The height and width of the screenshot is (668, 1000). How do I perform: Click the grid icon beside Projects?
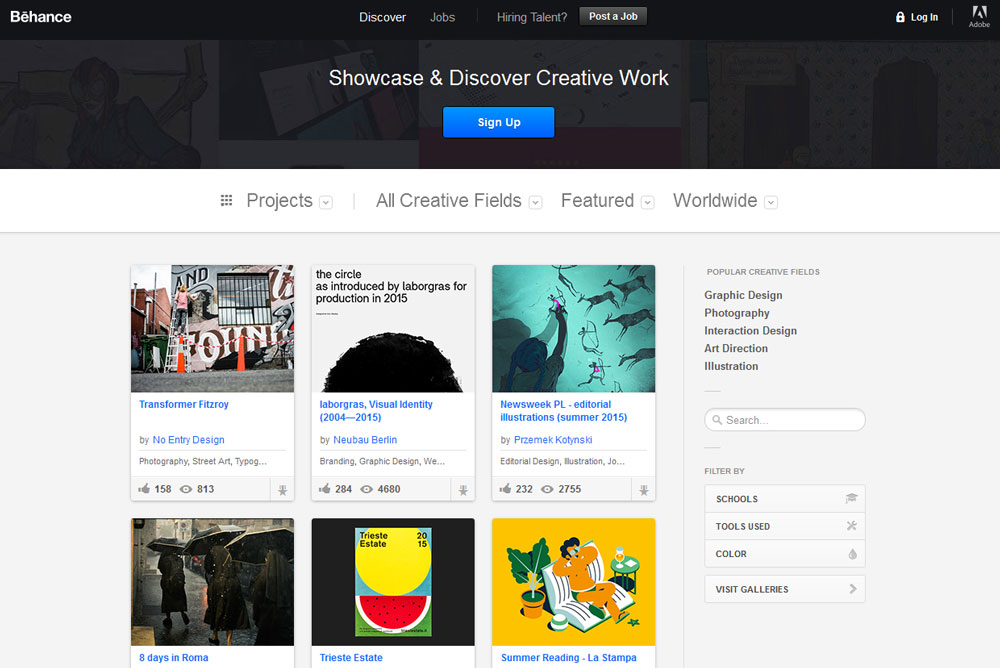(x=226, y=200)
